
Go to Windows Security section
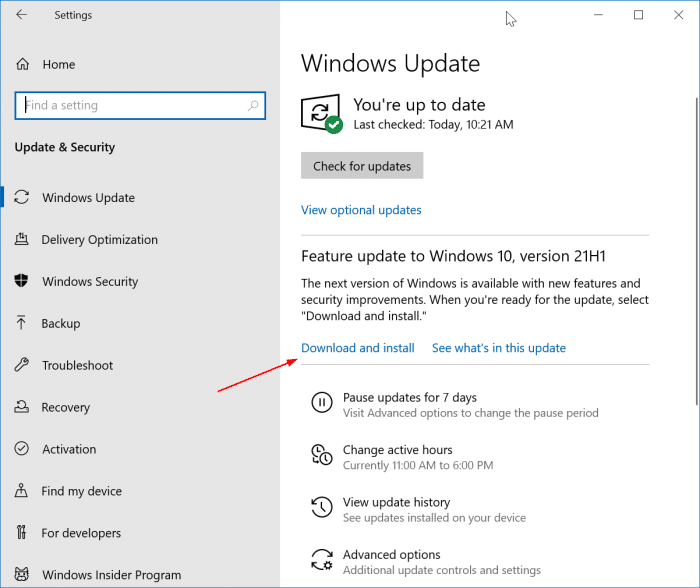click(90, 281)
